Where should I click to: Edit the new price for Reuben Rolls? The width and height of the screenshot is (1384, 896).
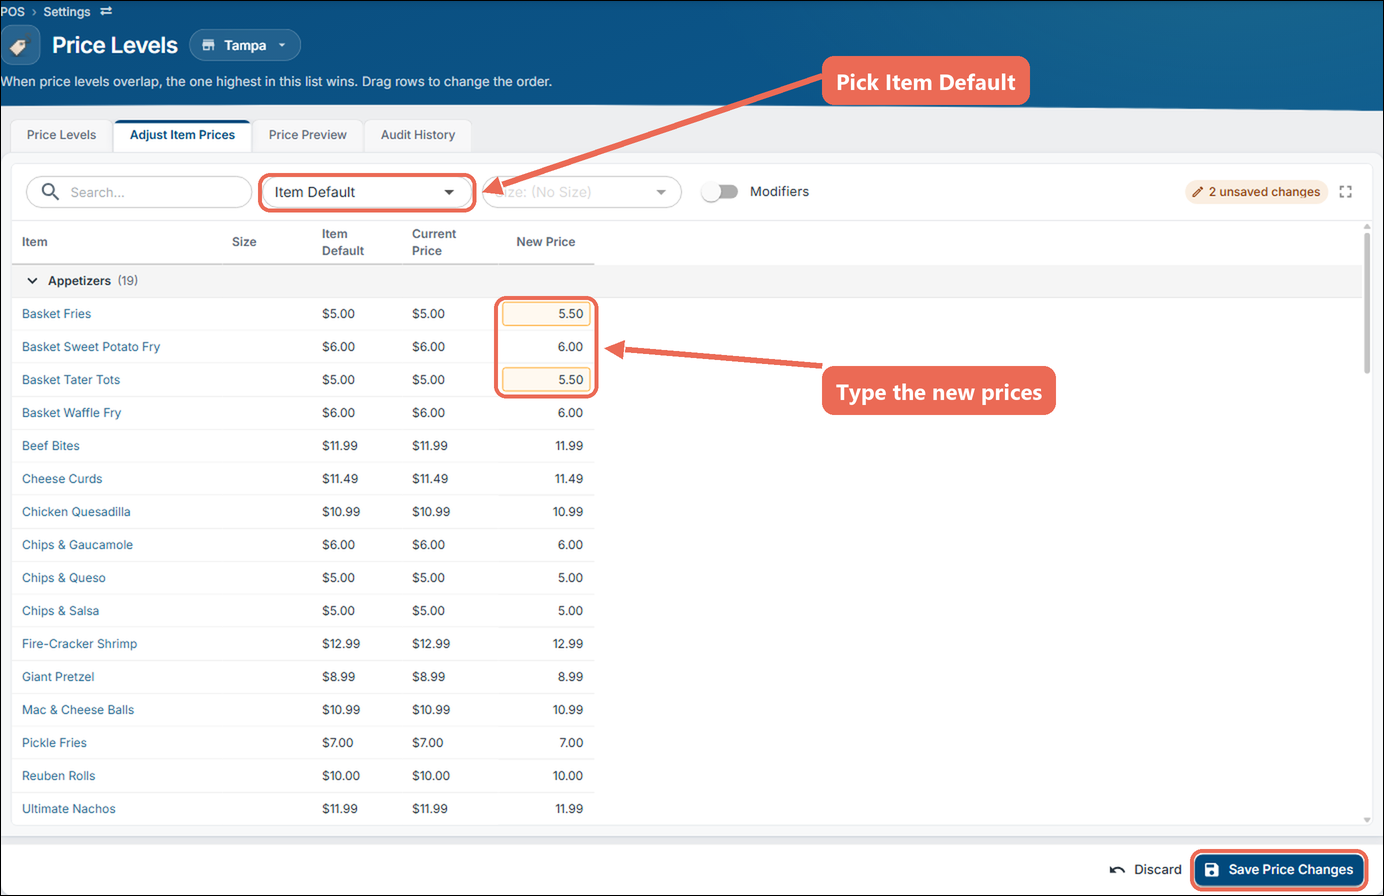click(546, 776)
